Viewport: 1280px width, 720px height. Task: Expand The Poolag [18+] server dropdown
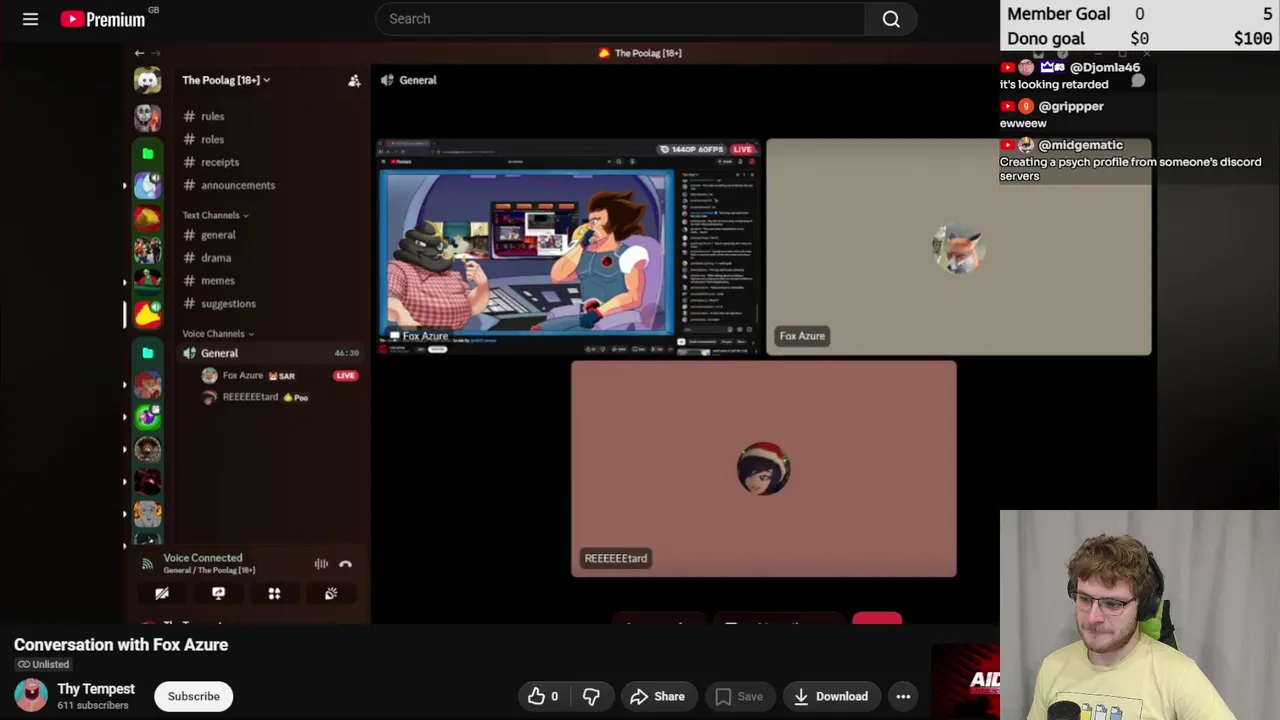click(226, 80)
